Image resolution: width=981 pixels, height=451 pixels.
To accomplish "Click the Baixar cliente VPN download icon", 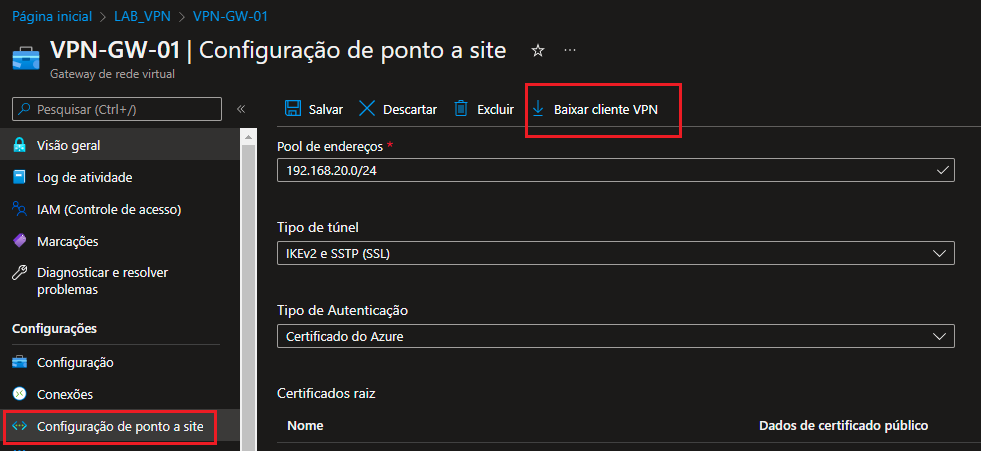I will click(x=538, y=109).
